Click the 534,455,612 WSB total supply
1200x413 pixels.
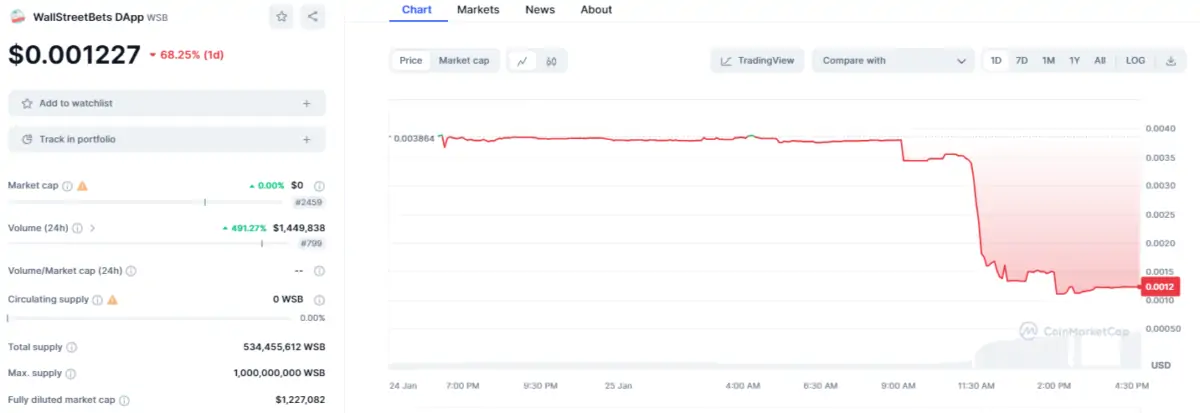tap(284, 347)
